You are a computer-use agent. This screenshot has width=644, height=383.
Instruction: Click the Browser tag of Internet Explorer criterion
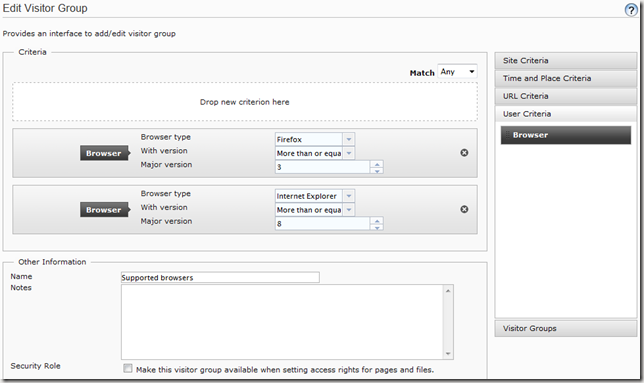tap(104, 210)
